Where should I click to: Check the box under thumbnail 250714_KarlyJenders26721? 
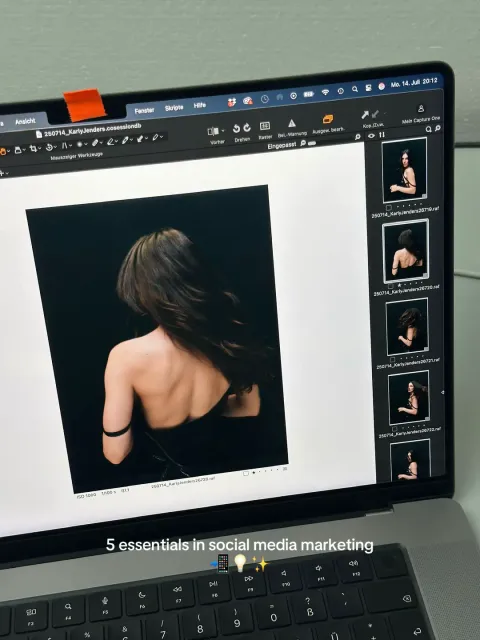(x=392, y=360)
